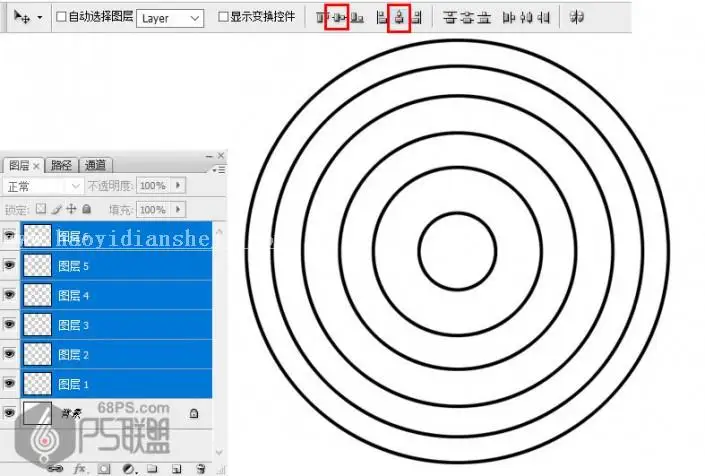Click Align left edges icon

click(381, 18)
